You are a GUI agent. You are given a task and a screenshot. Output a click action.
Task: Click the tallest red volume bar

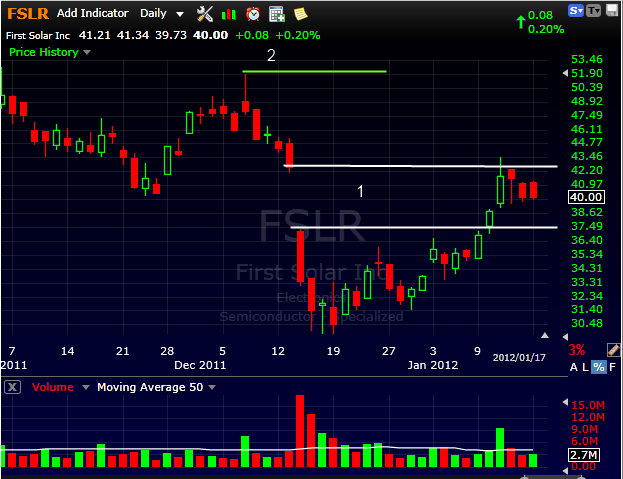pos(300,431)
